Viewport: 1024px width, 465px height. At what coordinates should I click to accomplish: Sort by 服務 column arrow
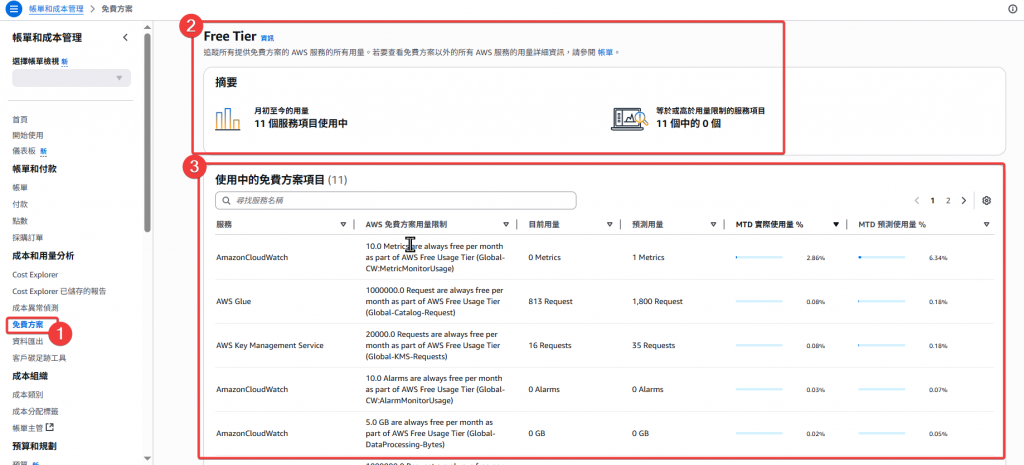343,224
